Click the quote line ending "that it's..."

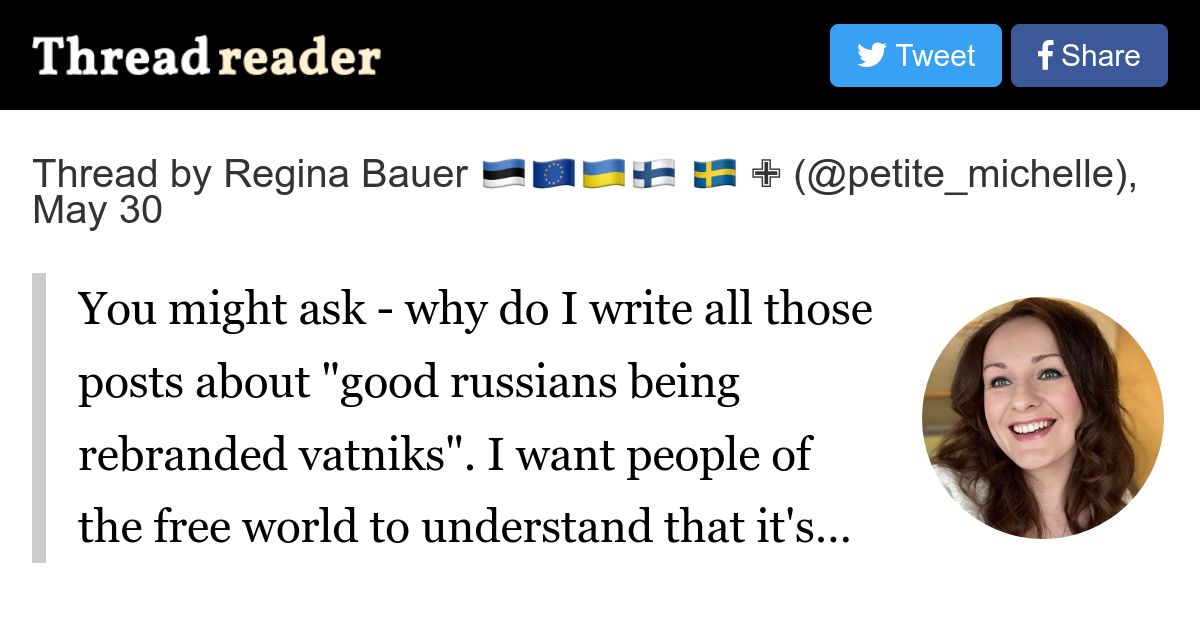[464, 527]
